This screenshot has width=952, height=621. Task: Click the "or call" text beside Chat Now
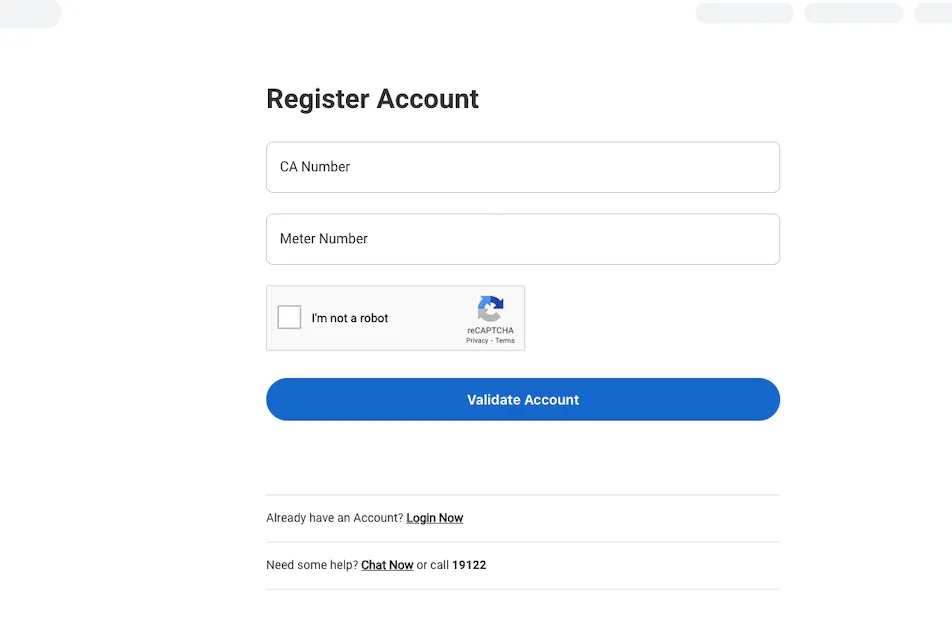[433, 565]
